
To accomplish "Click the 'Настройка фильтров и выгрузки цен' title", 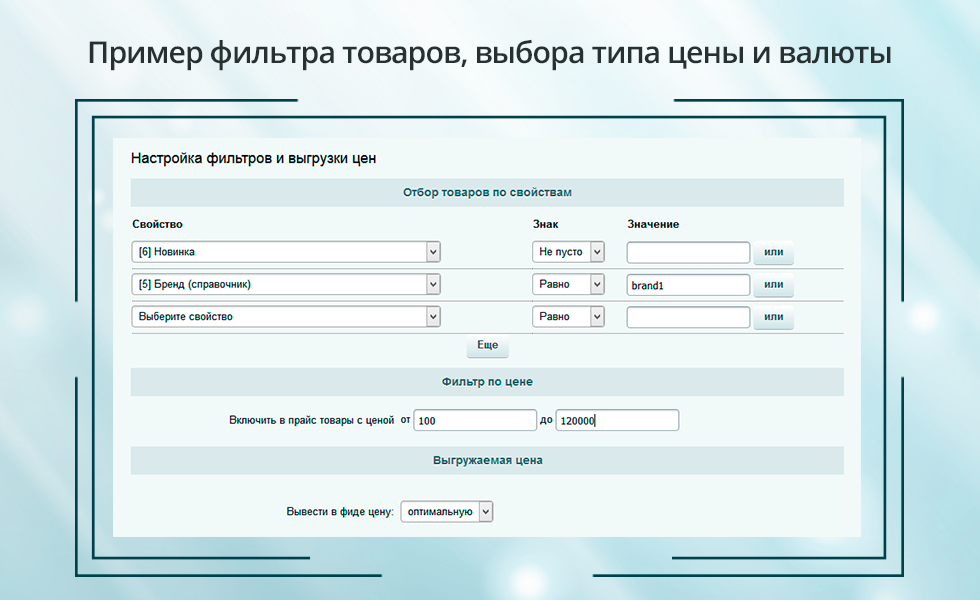I will (253, 159).
